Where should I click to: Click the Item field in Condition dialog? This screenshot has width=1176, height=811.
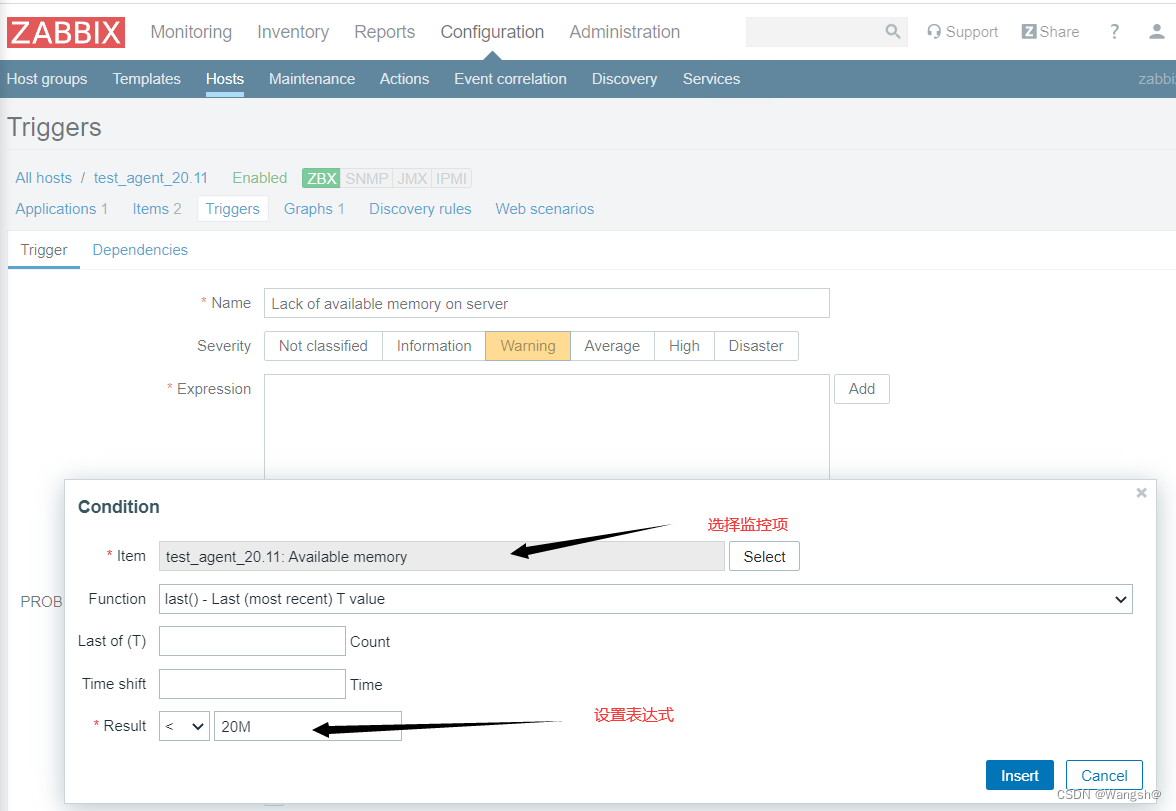(x=442, y=556)
